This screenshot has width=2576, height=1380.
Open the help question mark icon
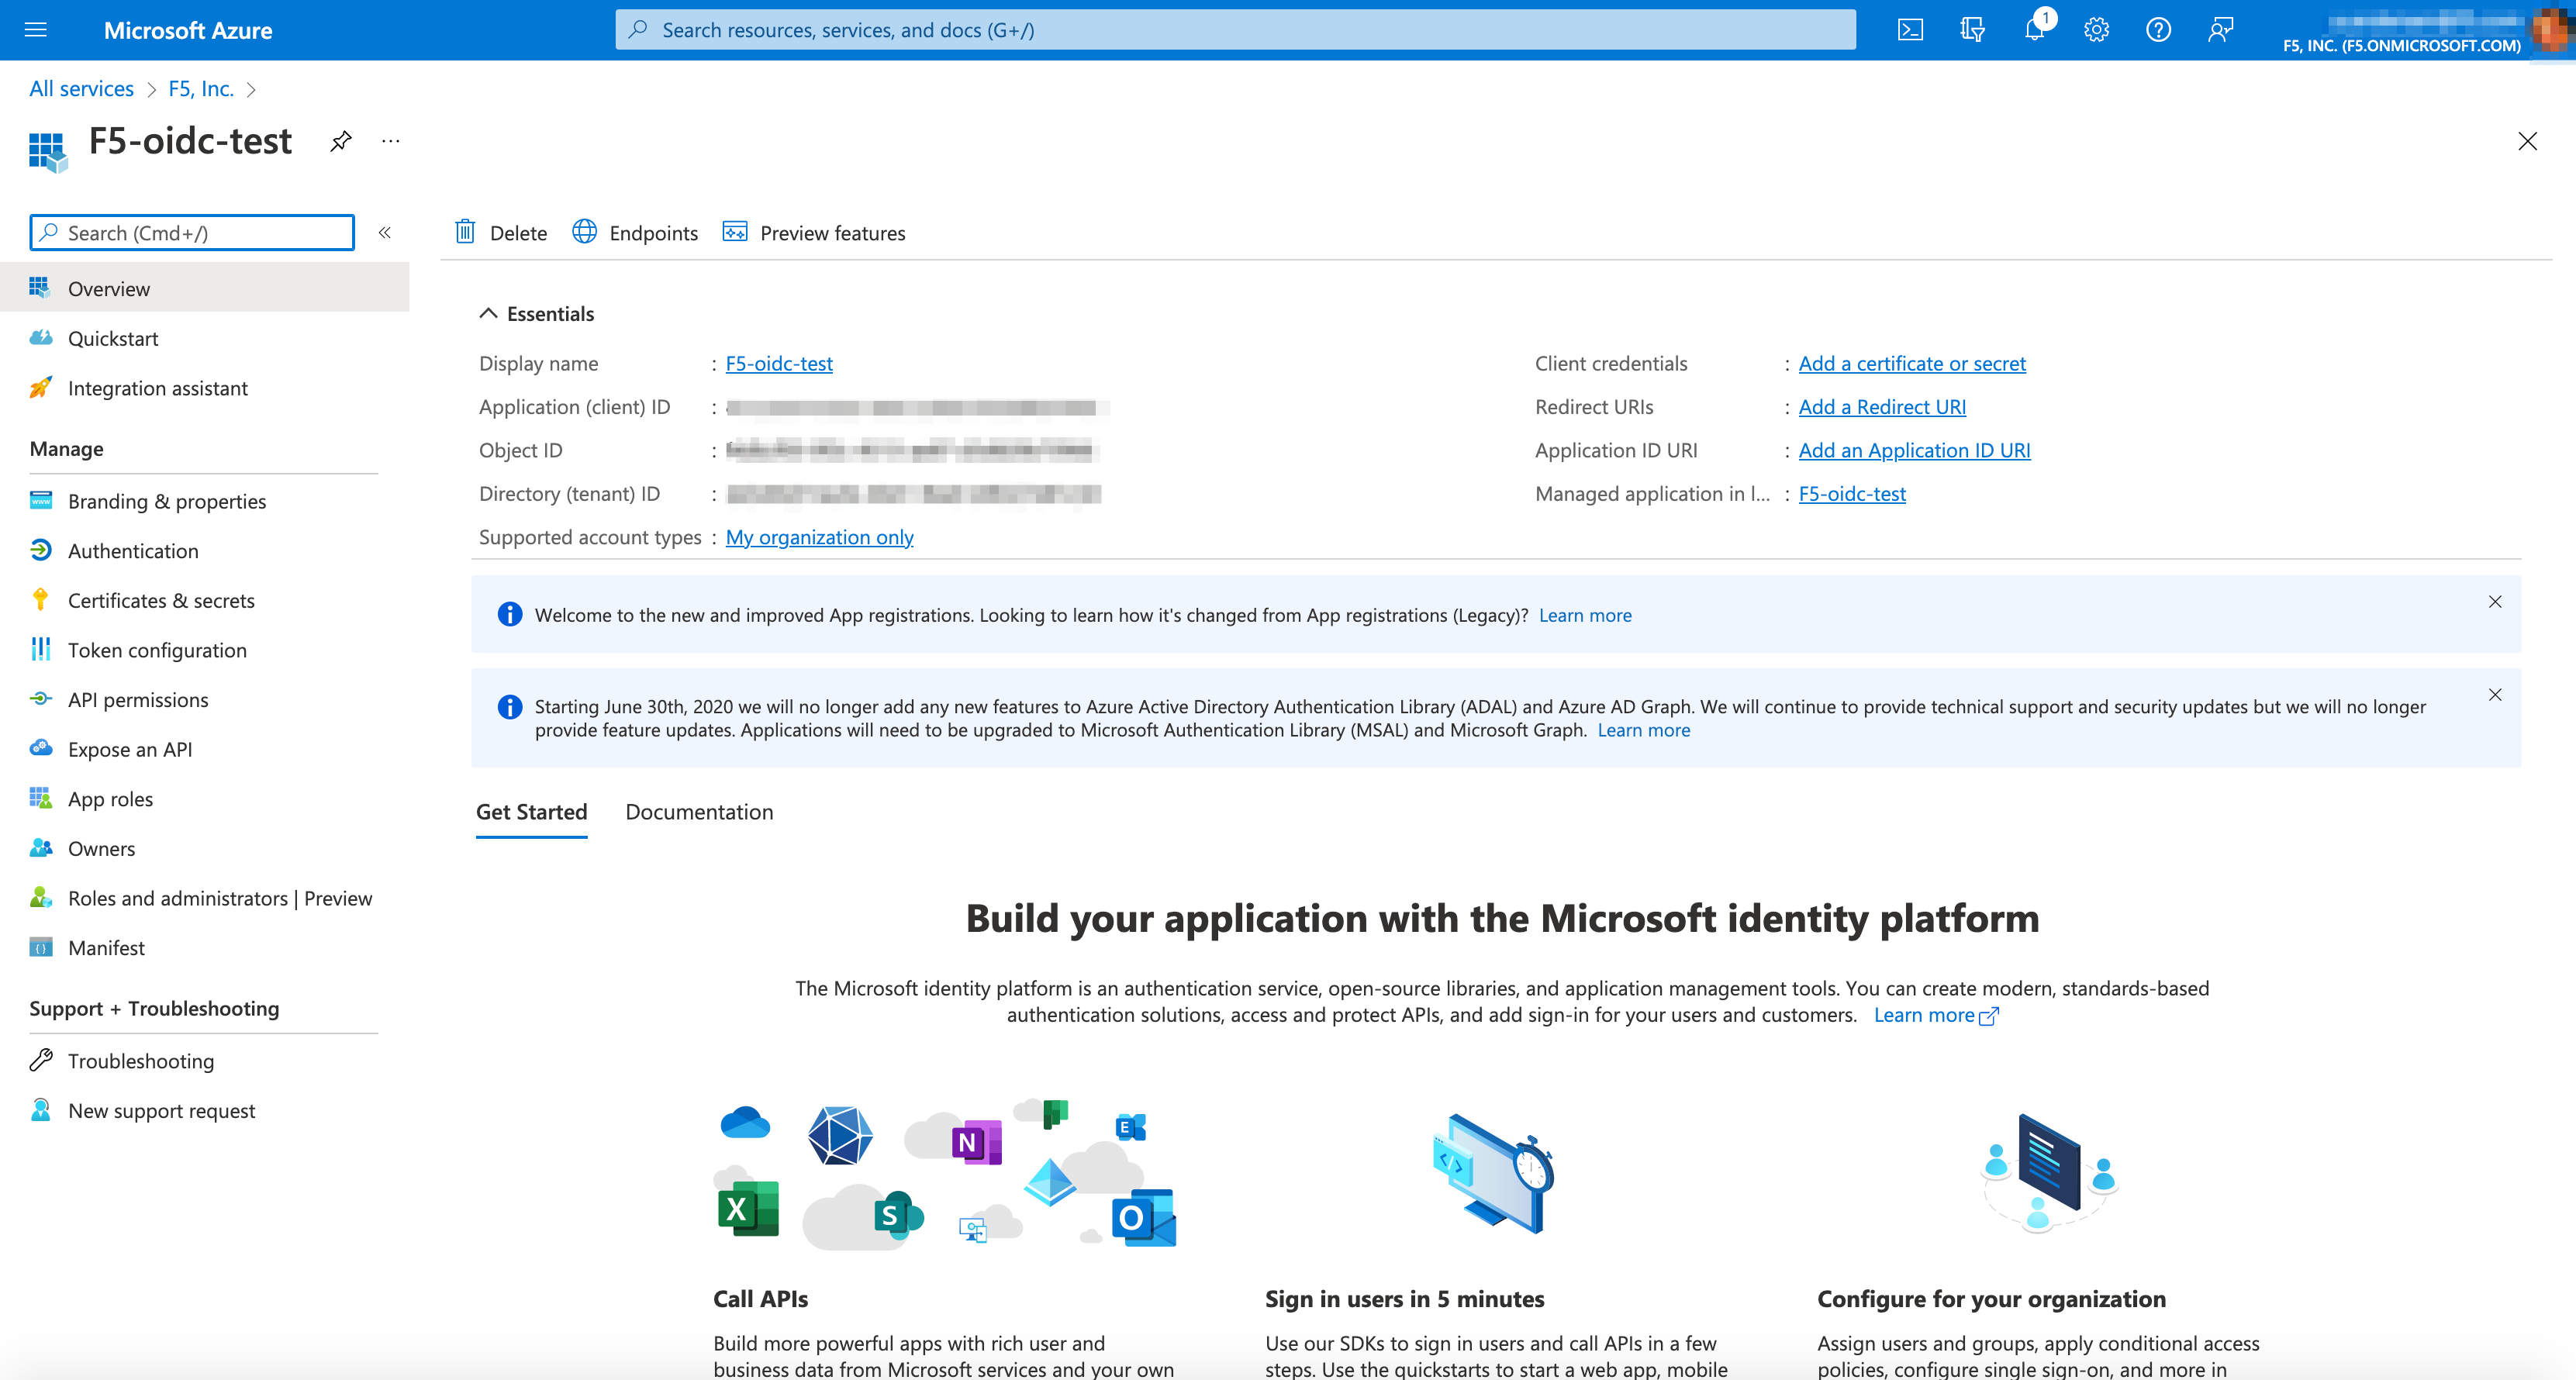2158,29
